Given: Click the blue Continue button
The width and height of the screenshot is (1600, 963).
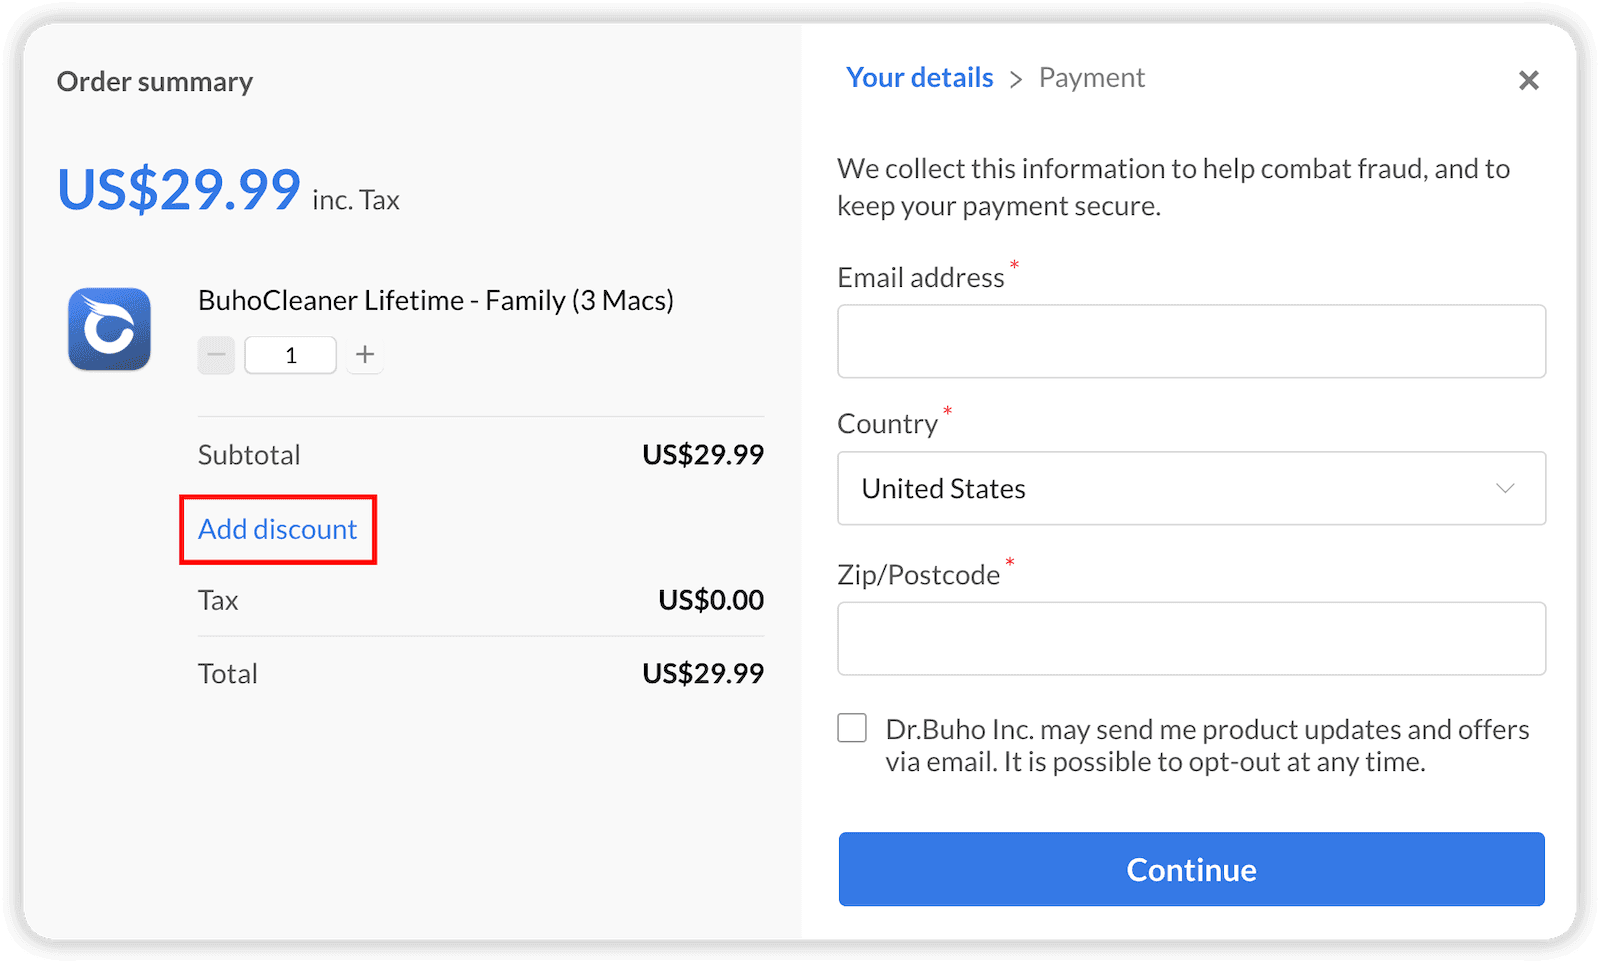Looking at the screenshot, I should (1191, 869).
